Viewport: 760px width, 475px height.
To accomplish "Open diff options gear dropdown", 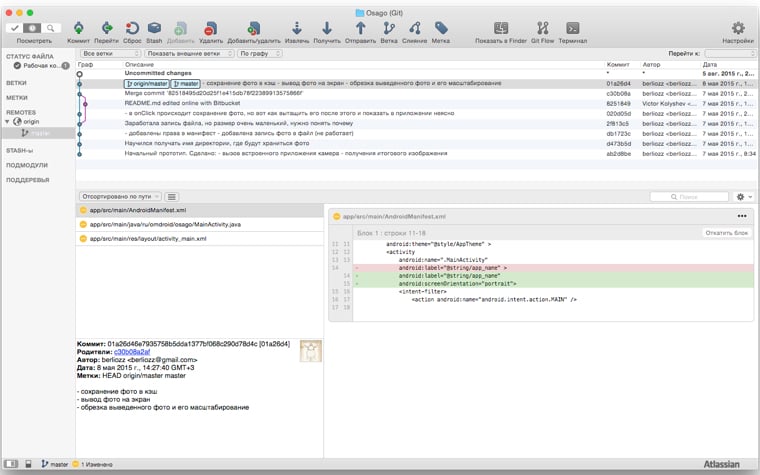I will click(744, 197).
